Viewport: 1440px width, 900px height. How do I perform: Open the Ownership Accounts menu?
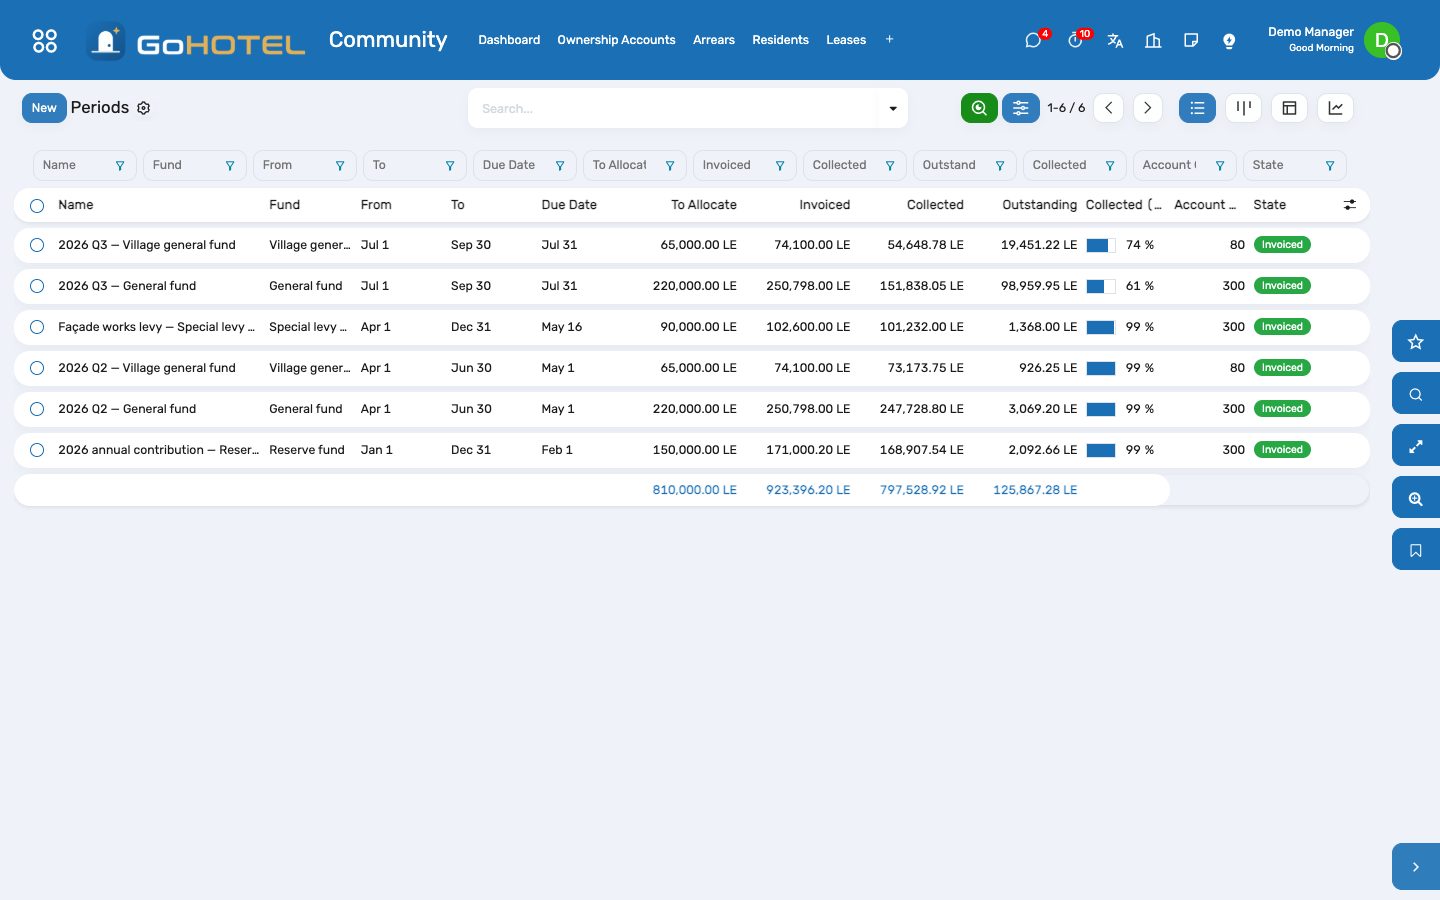coord(616,40)
